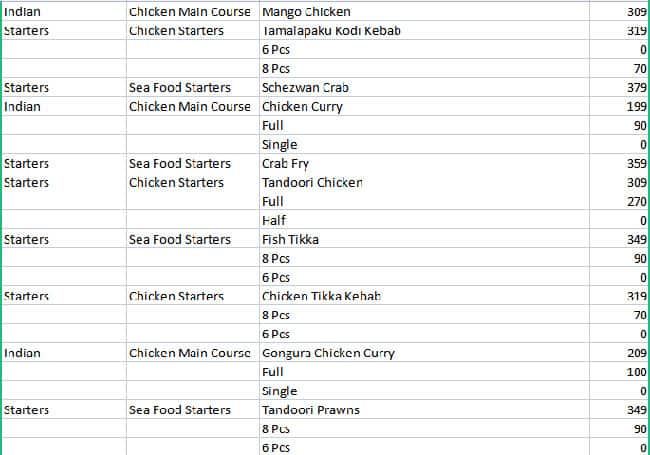Screen dimensions: 650x455
Task: Click Starters category in Fish Tikka row
Action: click(x=26, y=240)
